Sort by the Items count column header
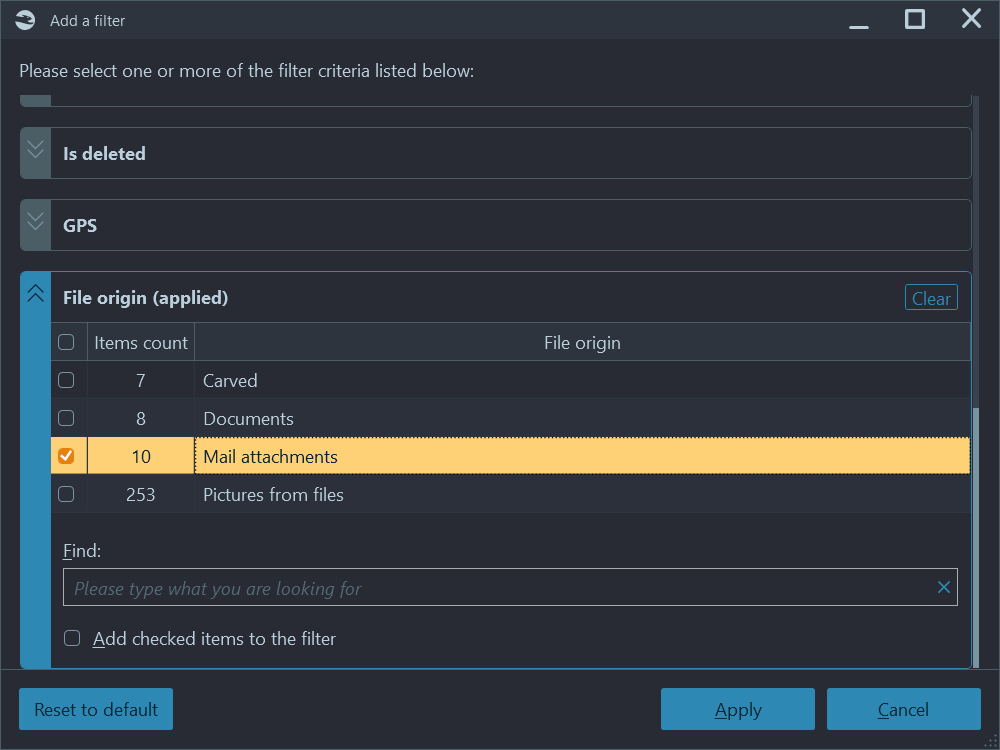Screen dimensions: 1000x750 tap(141, 342)
